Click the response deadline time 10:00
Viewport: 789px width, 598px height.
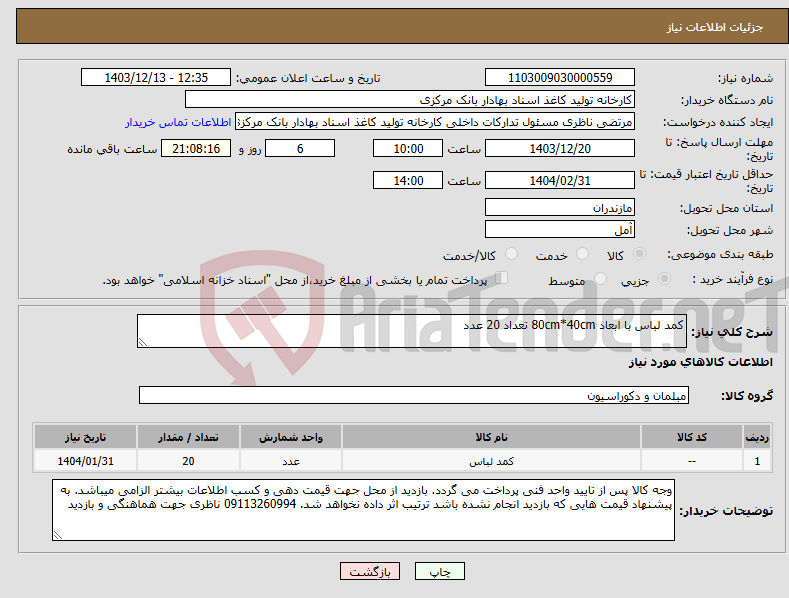[x=408, y=148]
